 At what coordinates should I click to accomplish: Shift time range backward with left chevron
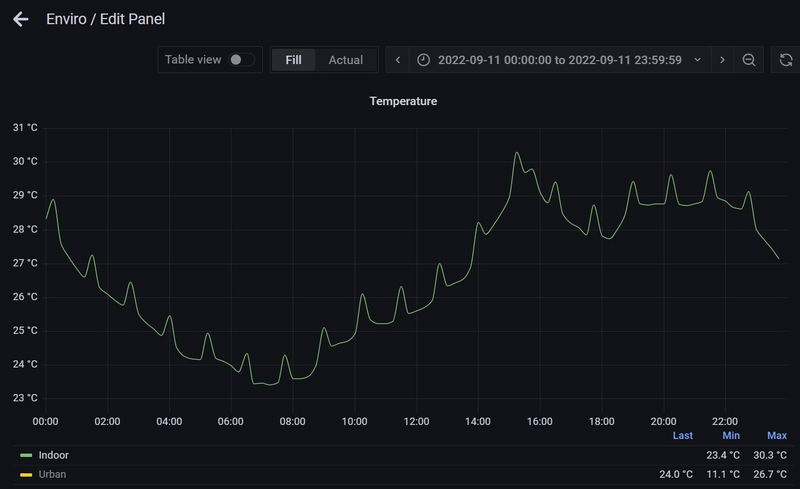click(x=398, y=60)
